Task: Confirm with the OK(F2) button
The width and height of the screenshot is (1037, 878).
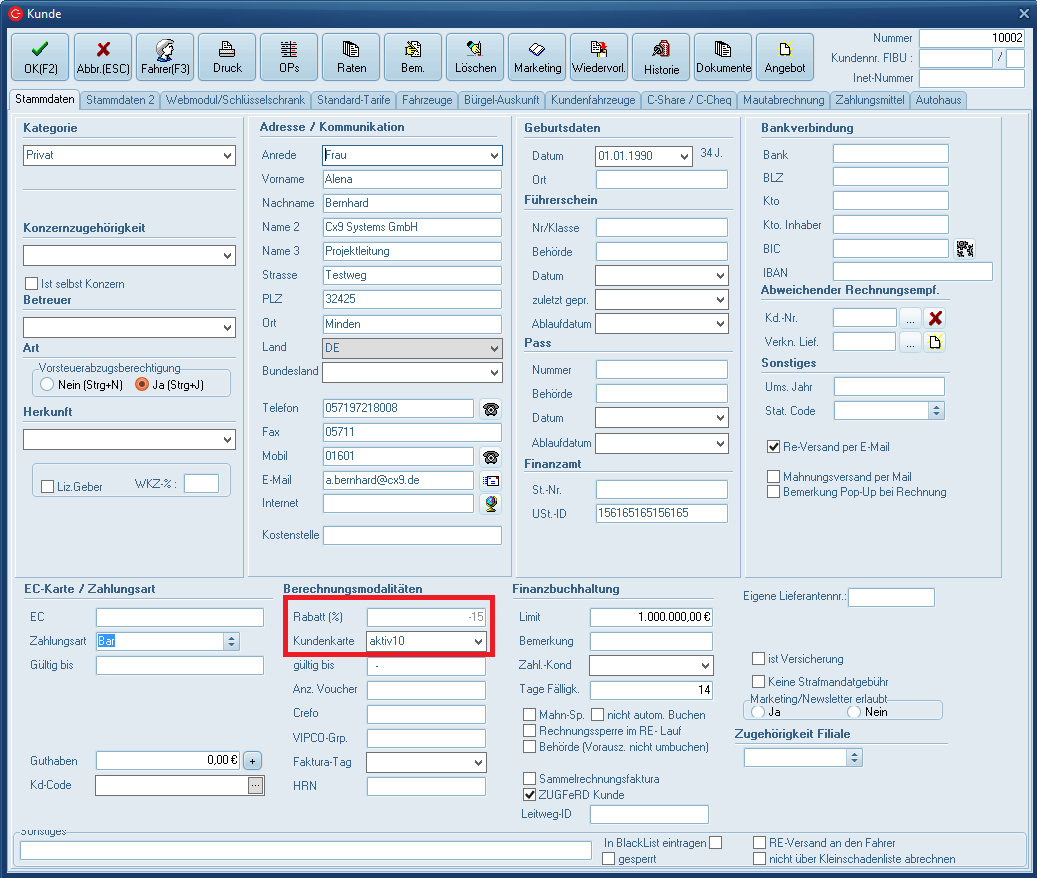Action: pyautogui.click(x=40, y=57)
